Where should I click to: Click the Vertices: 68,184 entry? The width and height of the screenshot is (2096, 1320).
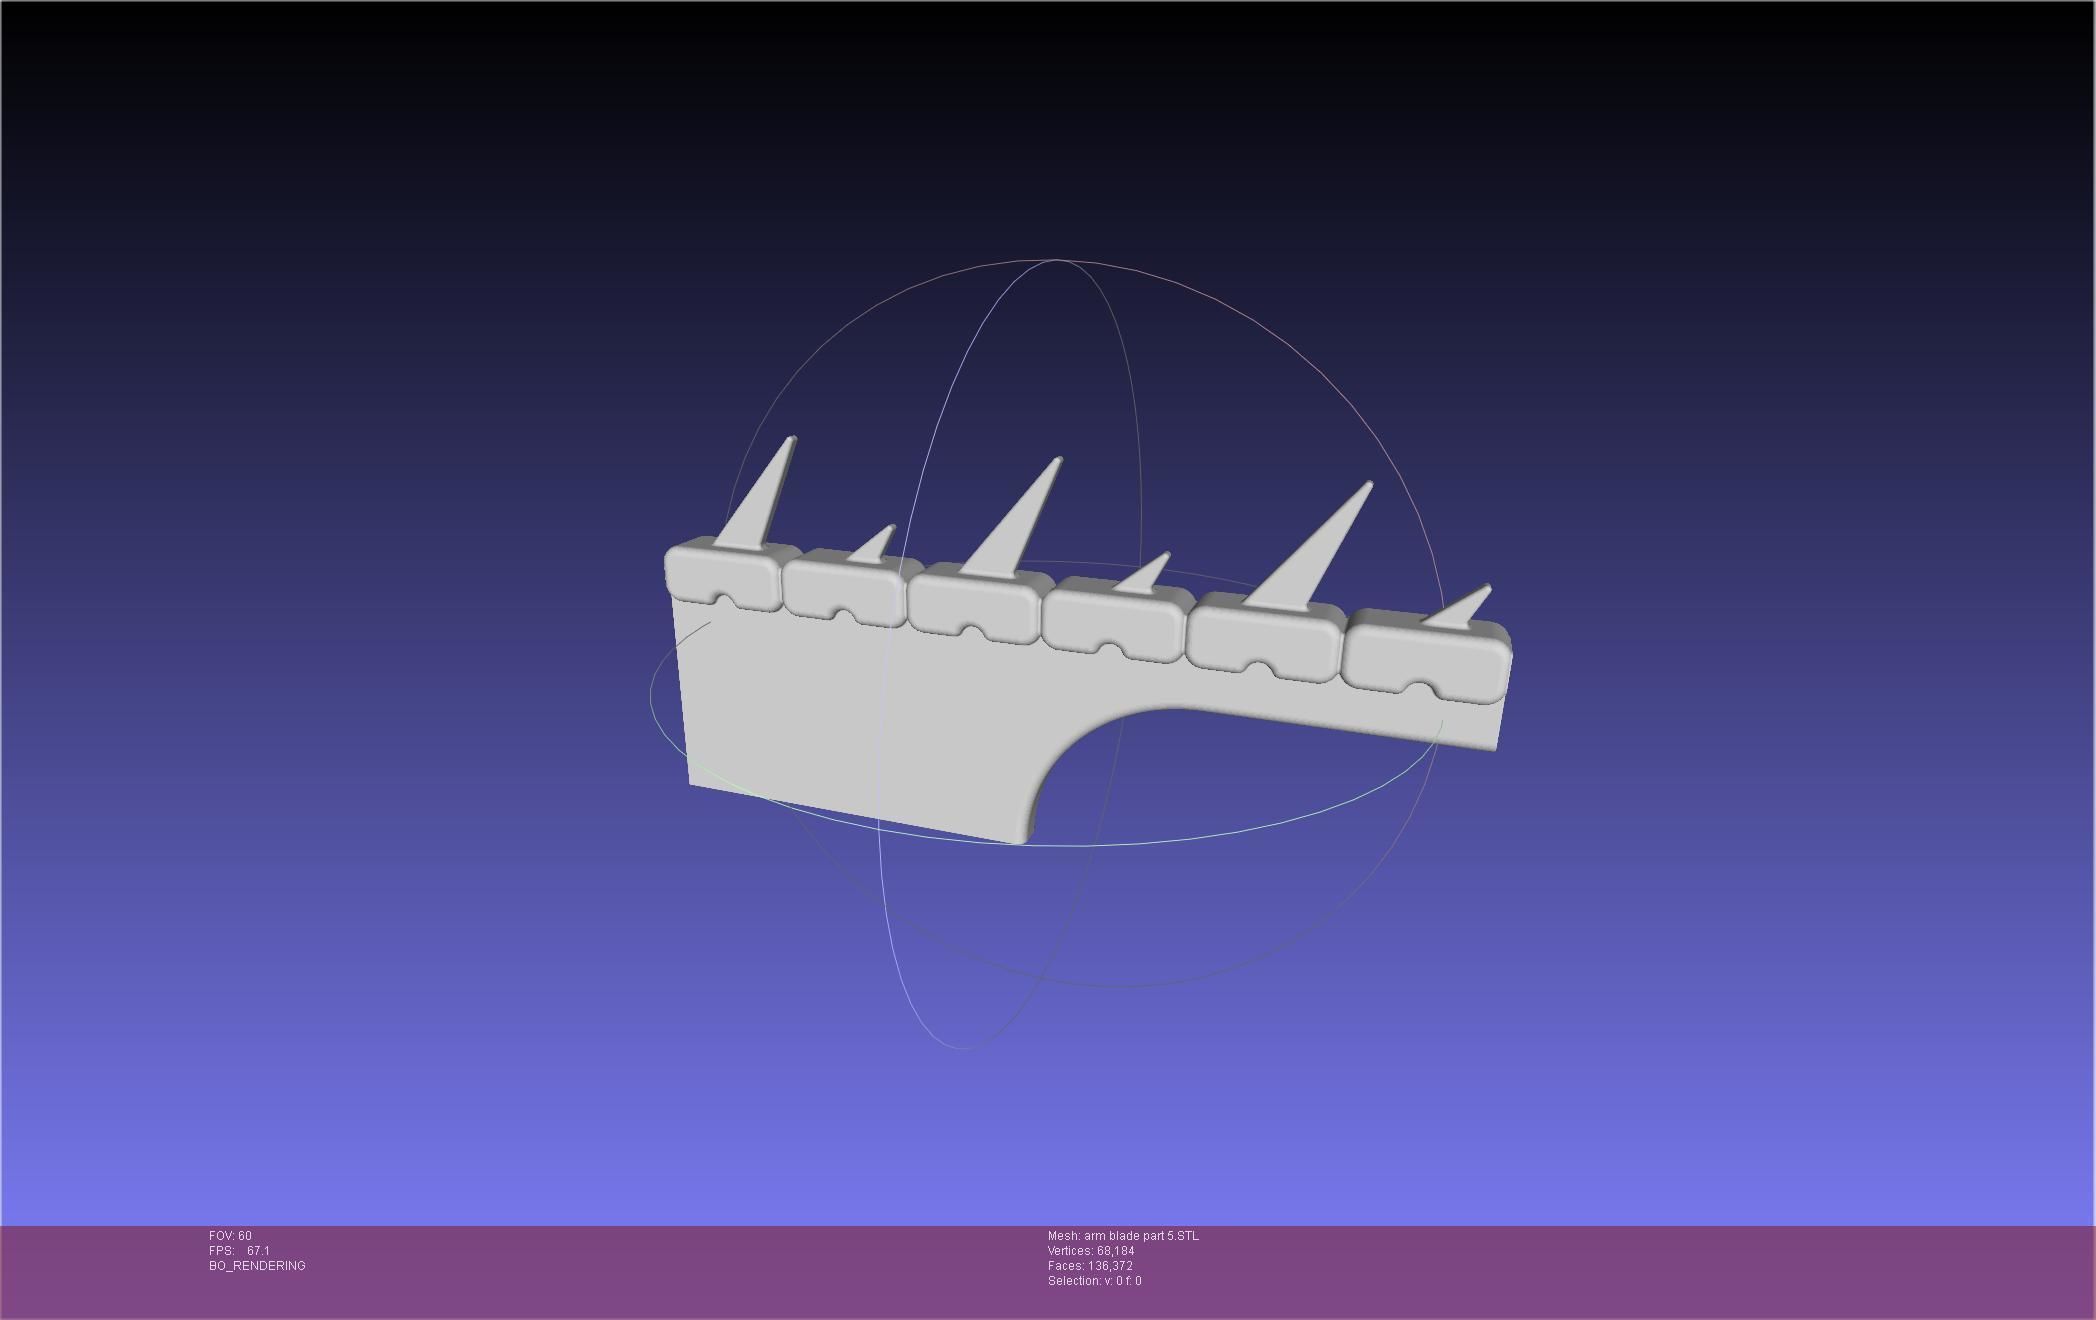pos(1091,1251)
